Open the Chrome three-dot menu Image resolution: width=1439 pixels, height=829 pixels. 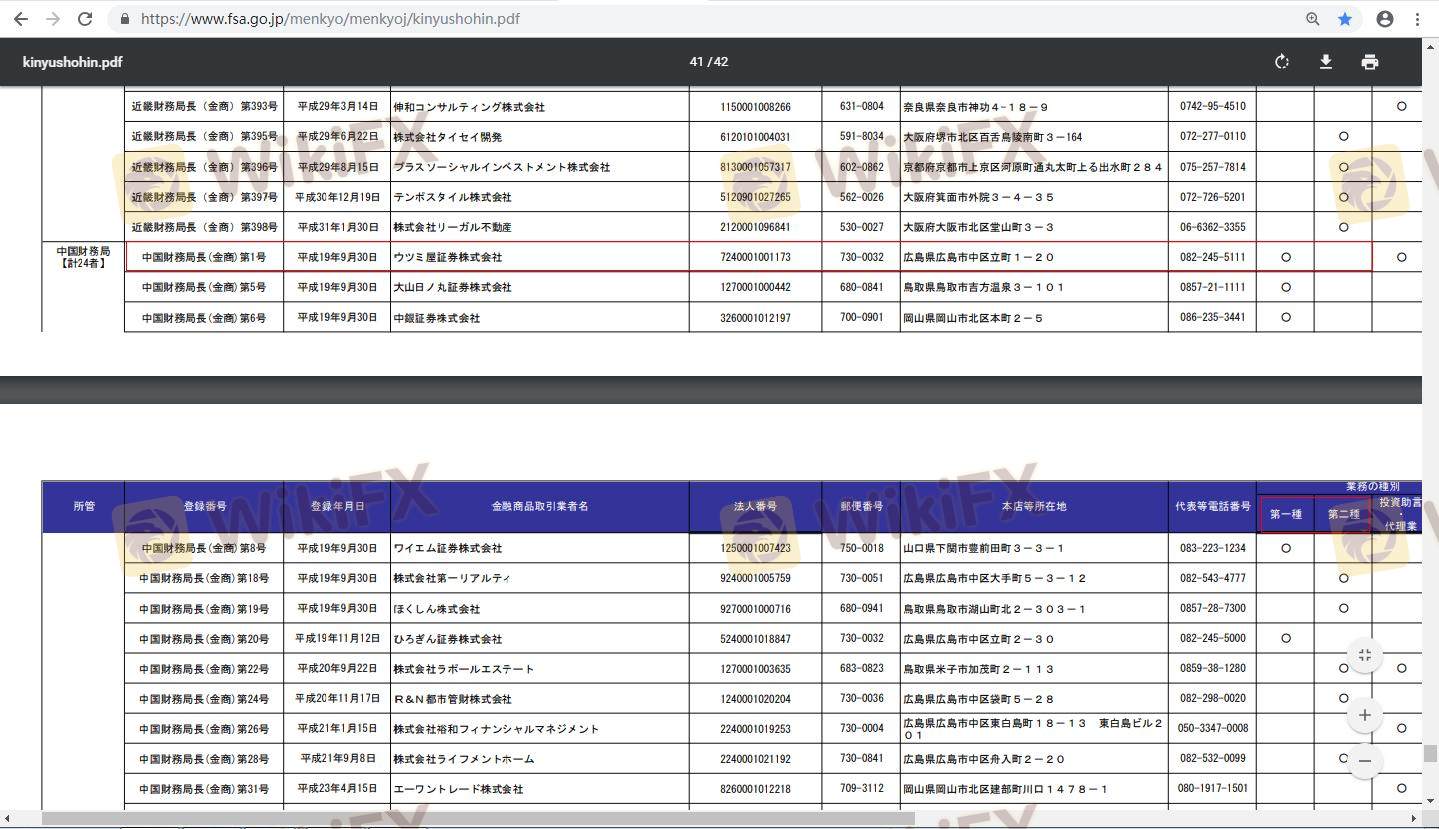(x=1418, y=19)
